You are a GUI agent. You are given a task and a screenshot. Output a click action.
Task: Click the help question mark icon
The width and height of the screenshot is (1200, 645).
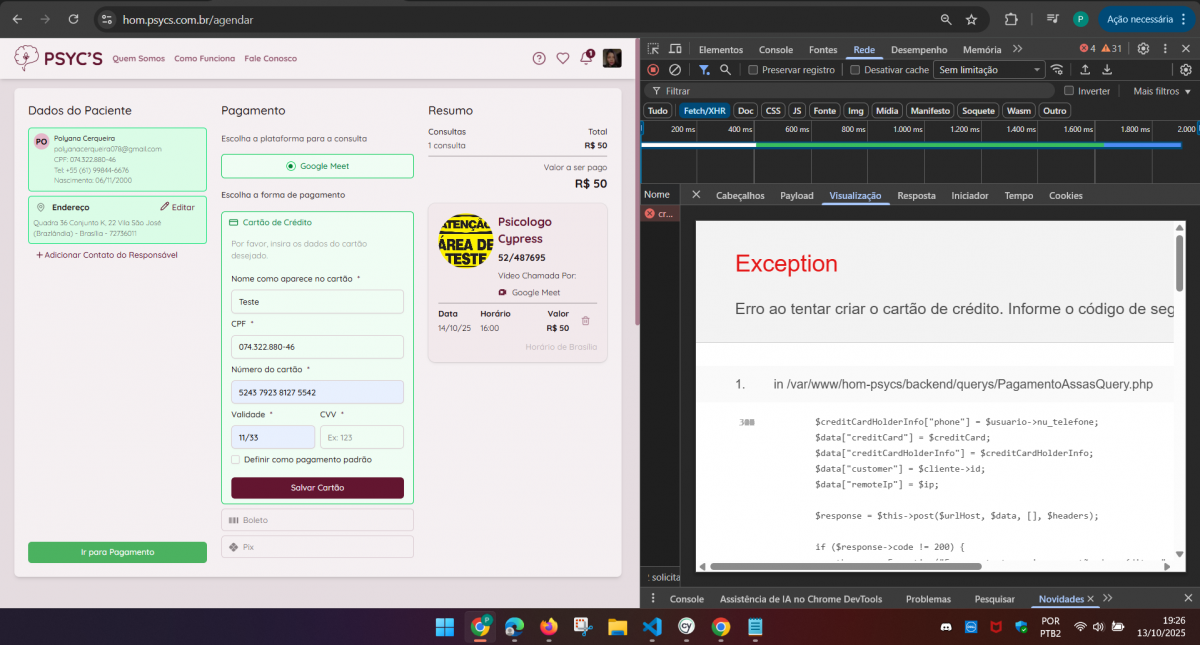tap(539, 59)
